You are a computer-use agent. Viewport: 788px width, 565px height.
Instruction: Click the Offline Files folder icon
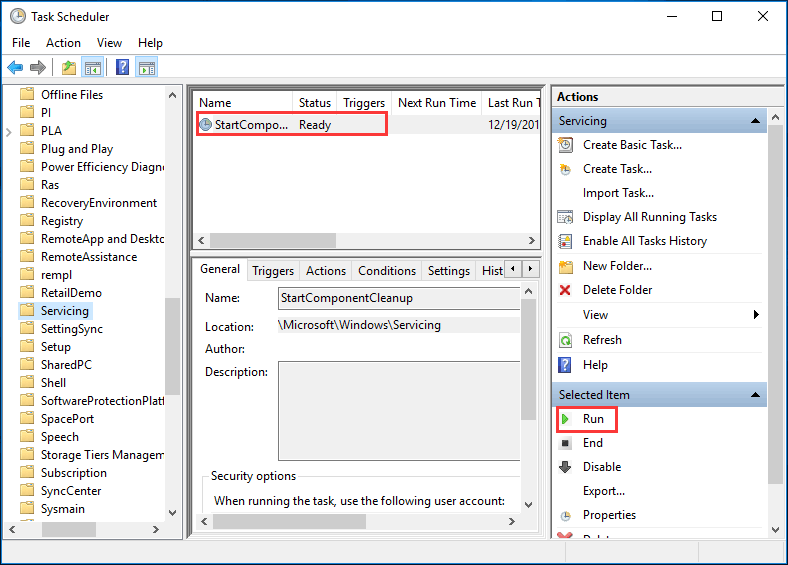[x=27, y=95]
